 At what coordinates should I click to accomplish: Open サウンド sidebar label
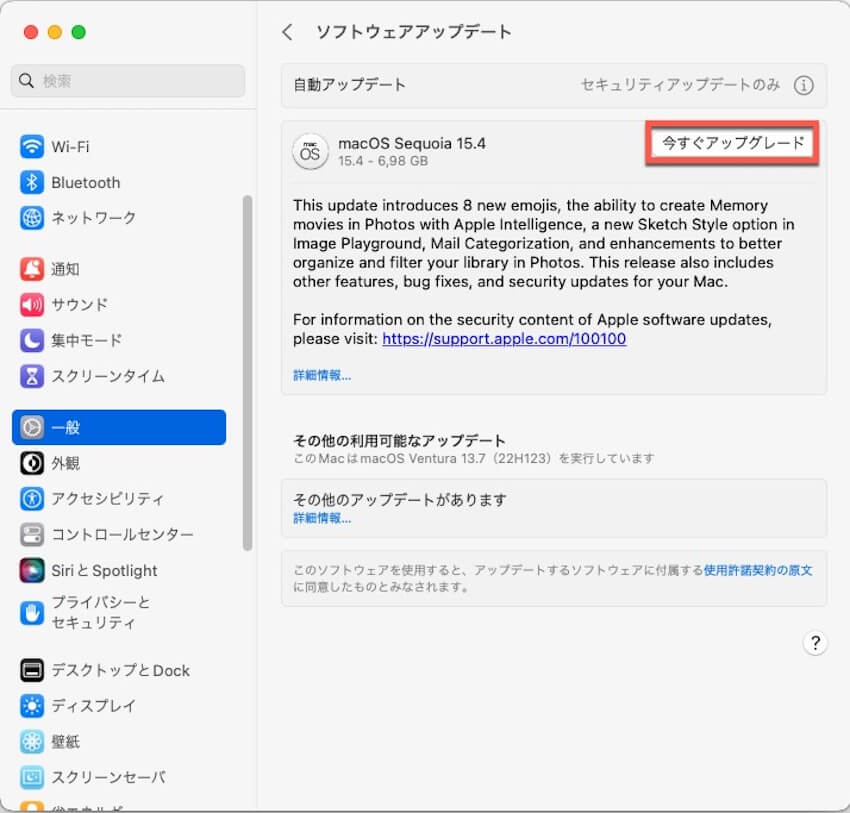(x=79, y=305)
